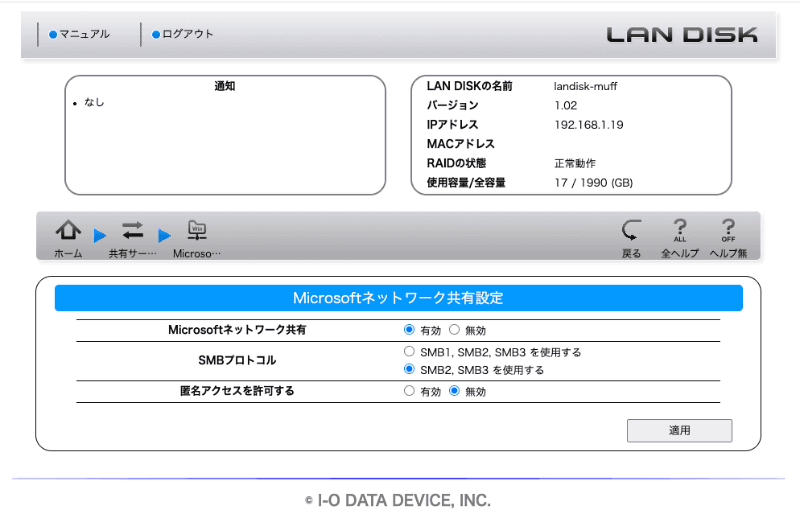Viewport: 800px width, 518px height.
Task: Enable Microsoftネットワーク共有 with 有効 radio
Action: point(409,330)
